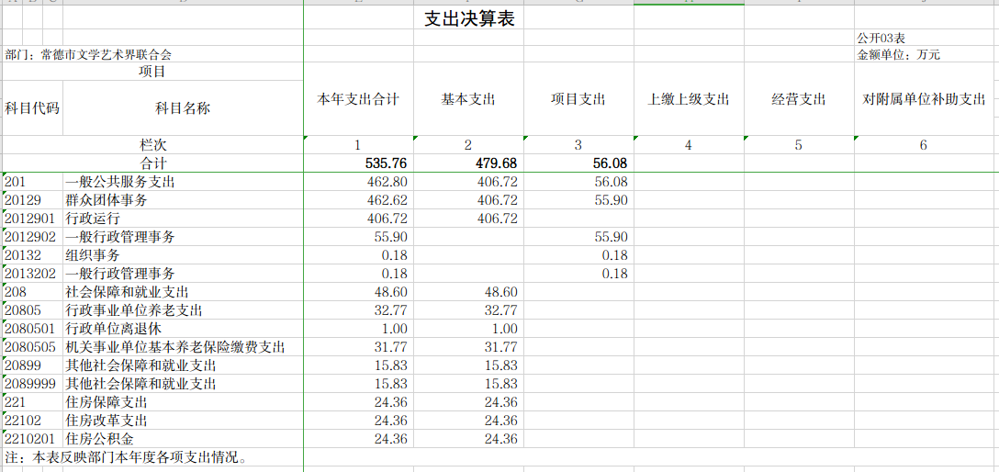Select the 栏次 cell
This screenshot has height=472, width=999.
(152, 145)
